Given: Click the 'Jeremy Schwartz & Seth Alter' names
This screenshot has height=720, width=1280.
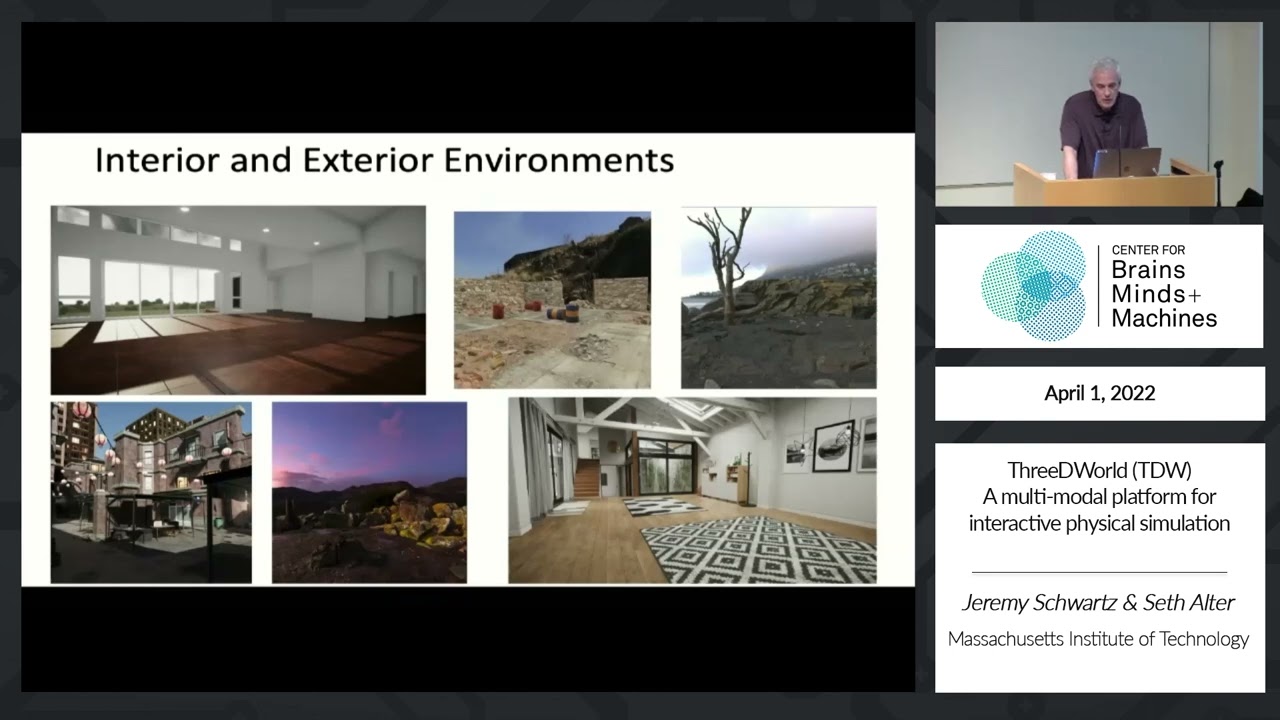Looking at the screenshot, I should click(1098, 603).
